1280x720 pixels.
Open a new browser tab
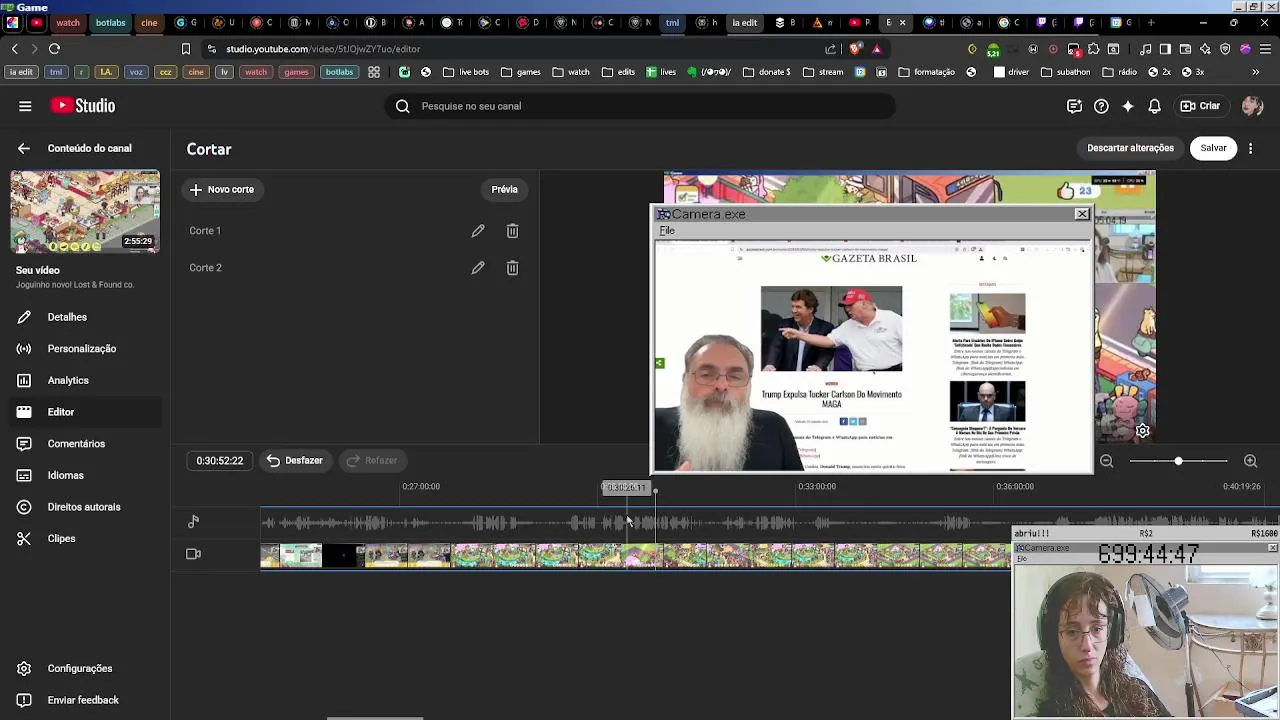point(1151,22)
